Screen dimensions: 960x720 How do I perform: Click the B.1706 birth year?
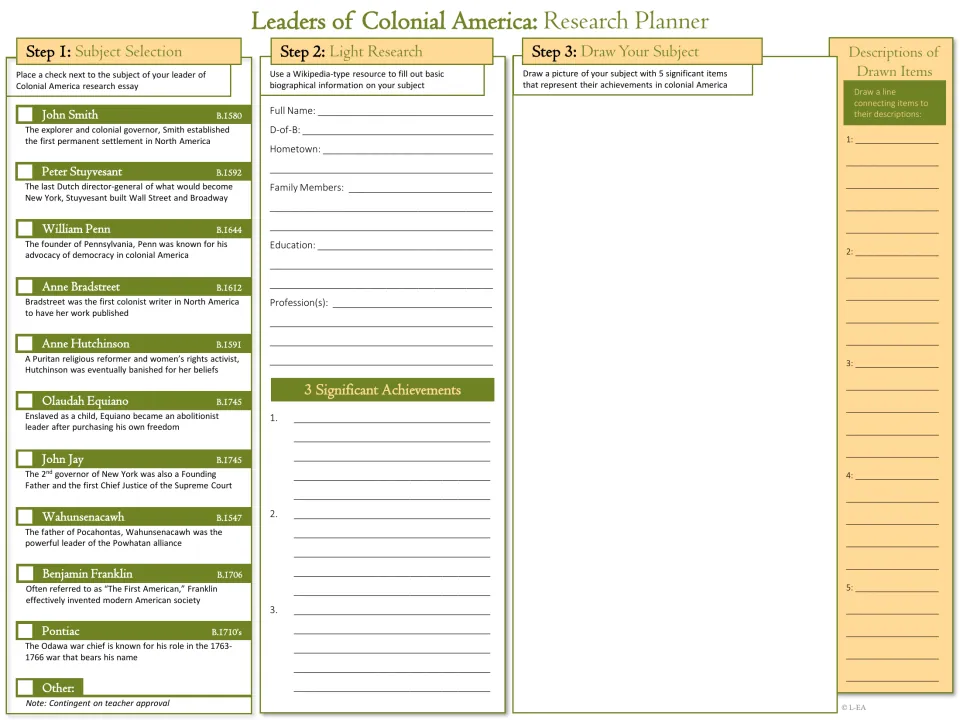(230, 575)
